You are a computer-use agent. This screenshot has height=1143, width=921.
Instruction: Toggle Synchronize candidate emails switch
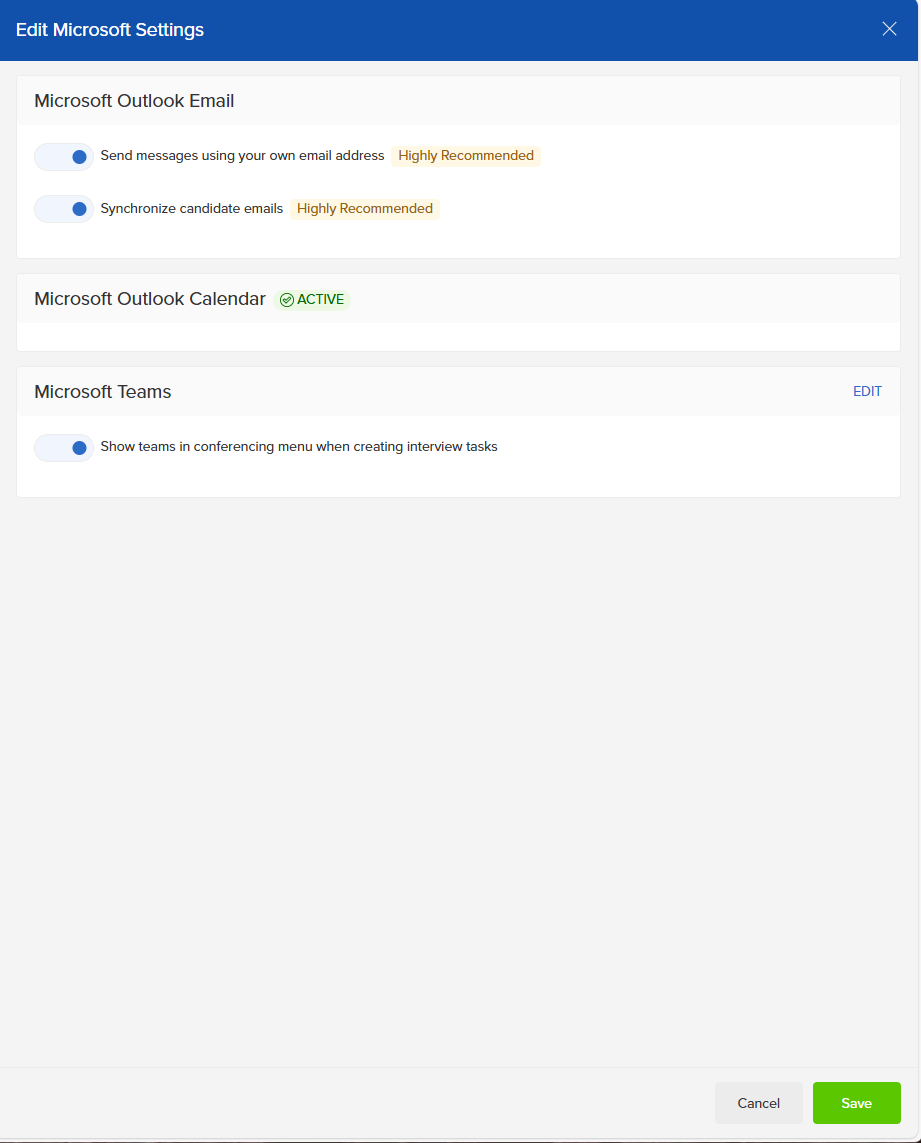coord(64,209)
